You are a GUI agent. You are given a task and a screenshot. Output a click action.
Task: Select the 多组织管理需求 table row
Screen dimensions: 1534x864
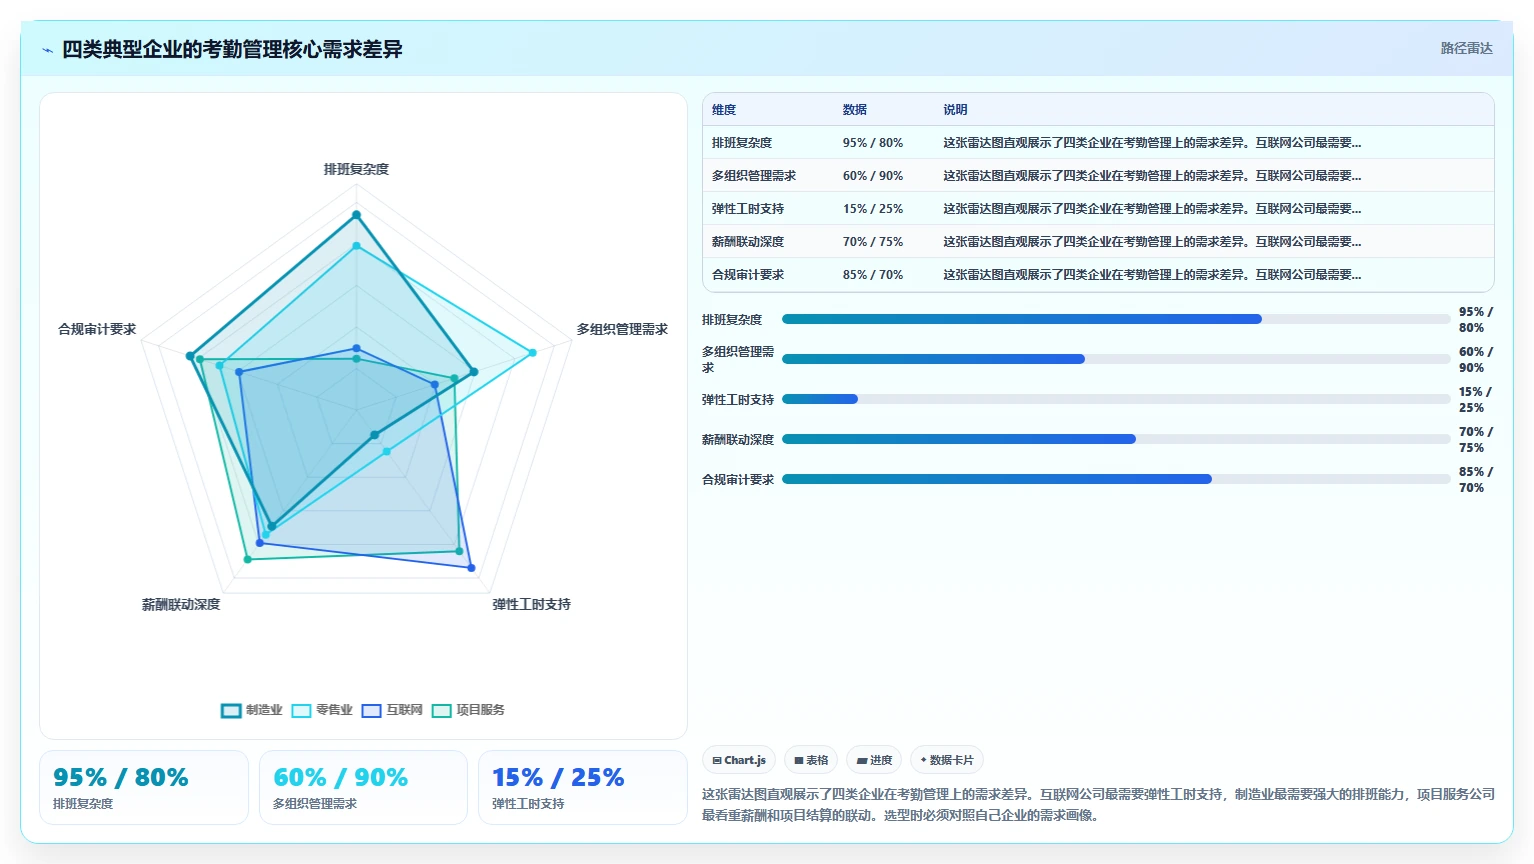coord(1098,175)
